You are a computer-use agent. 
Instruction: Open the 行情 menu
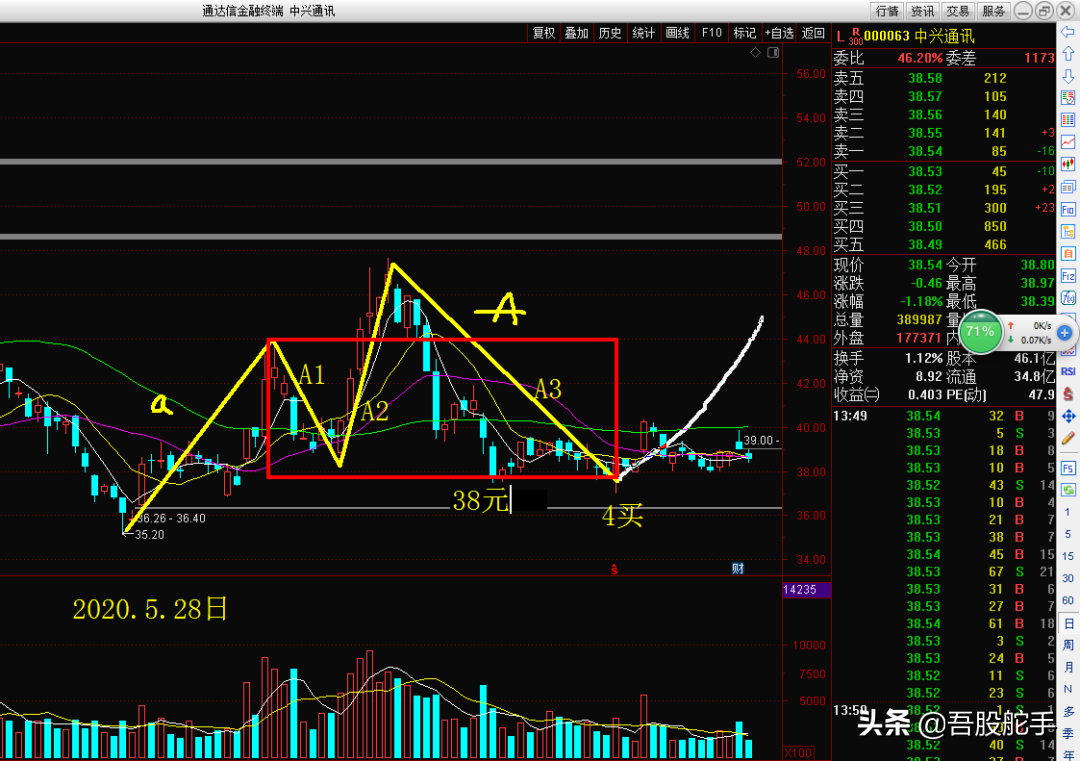tap(887, 11)
